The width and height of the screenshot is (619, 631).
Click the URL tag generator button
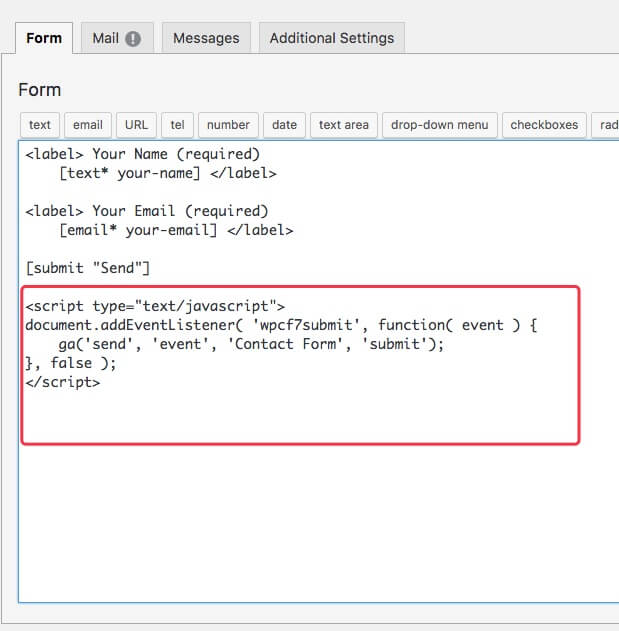(x=137, y=125)
